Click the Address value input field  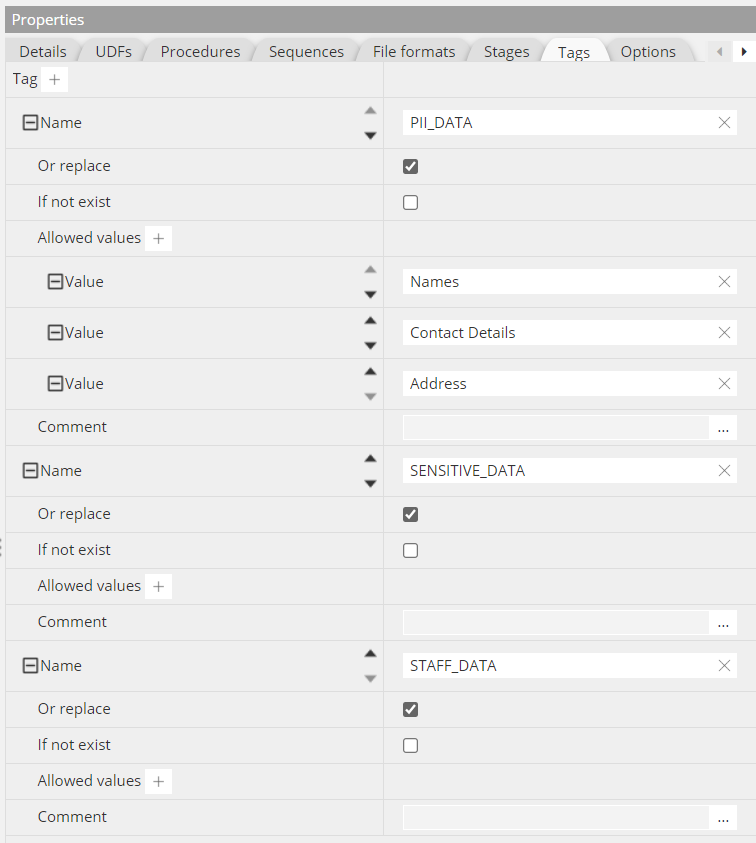[x=555, y=384]
